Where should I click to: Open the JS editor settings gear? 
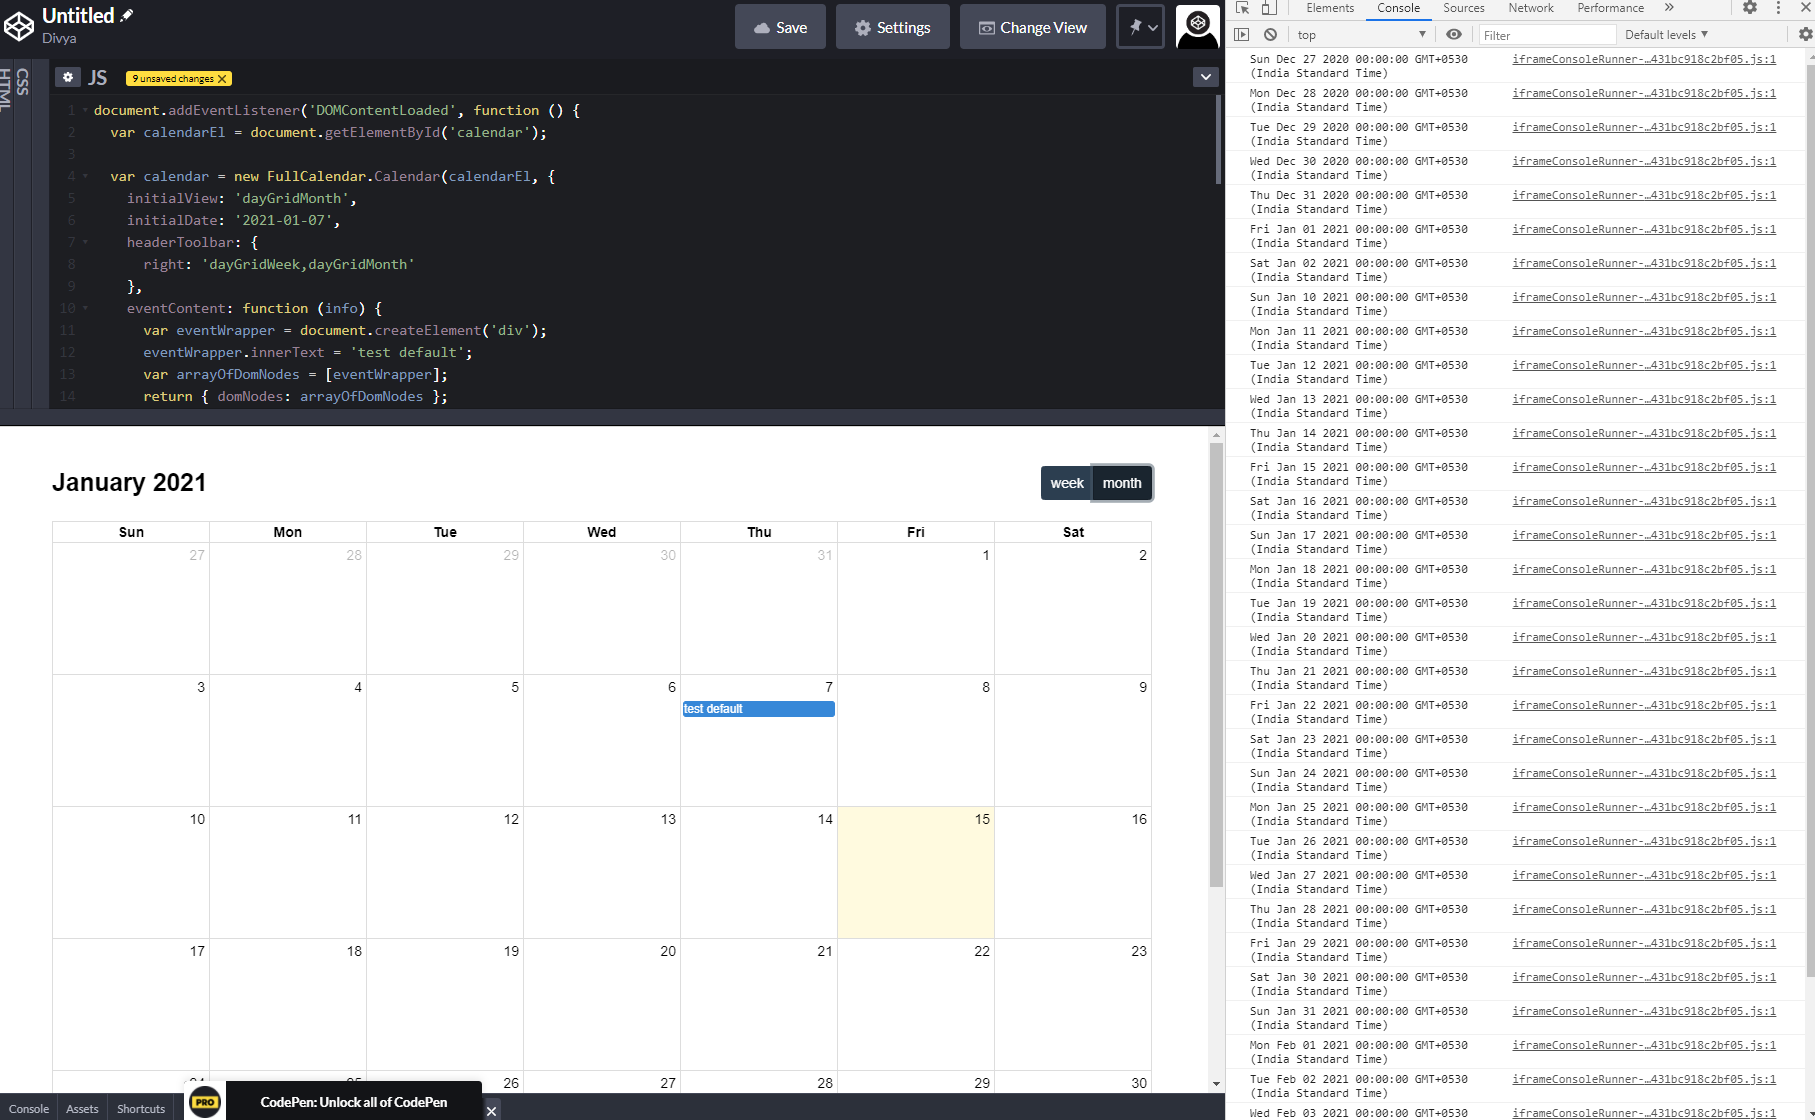(67, 76)
